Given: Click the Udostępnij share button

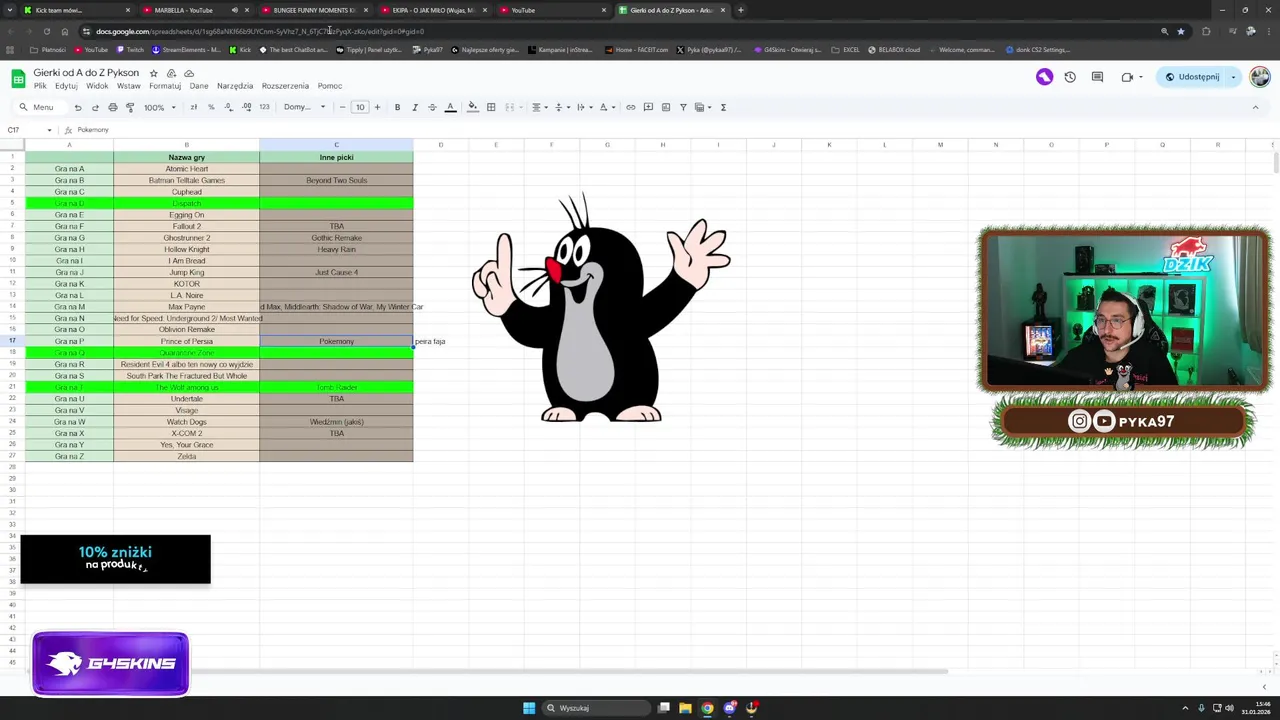Looking at the screenshot, I should click(x=1192, y=77).
